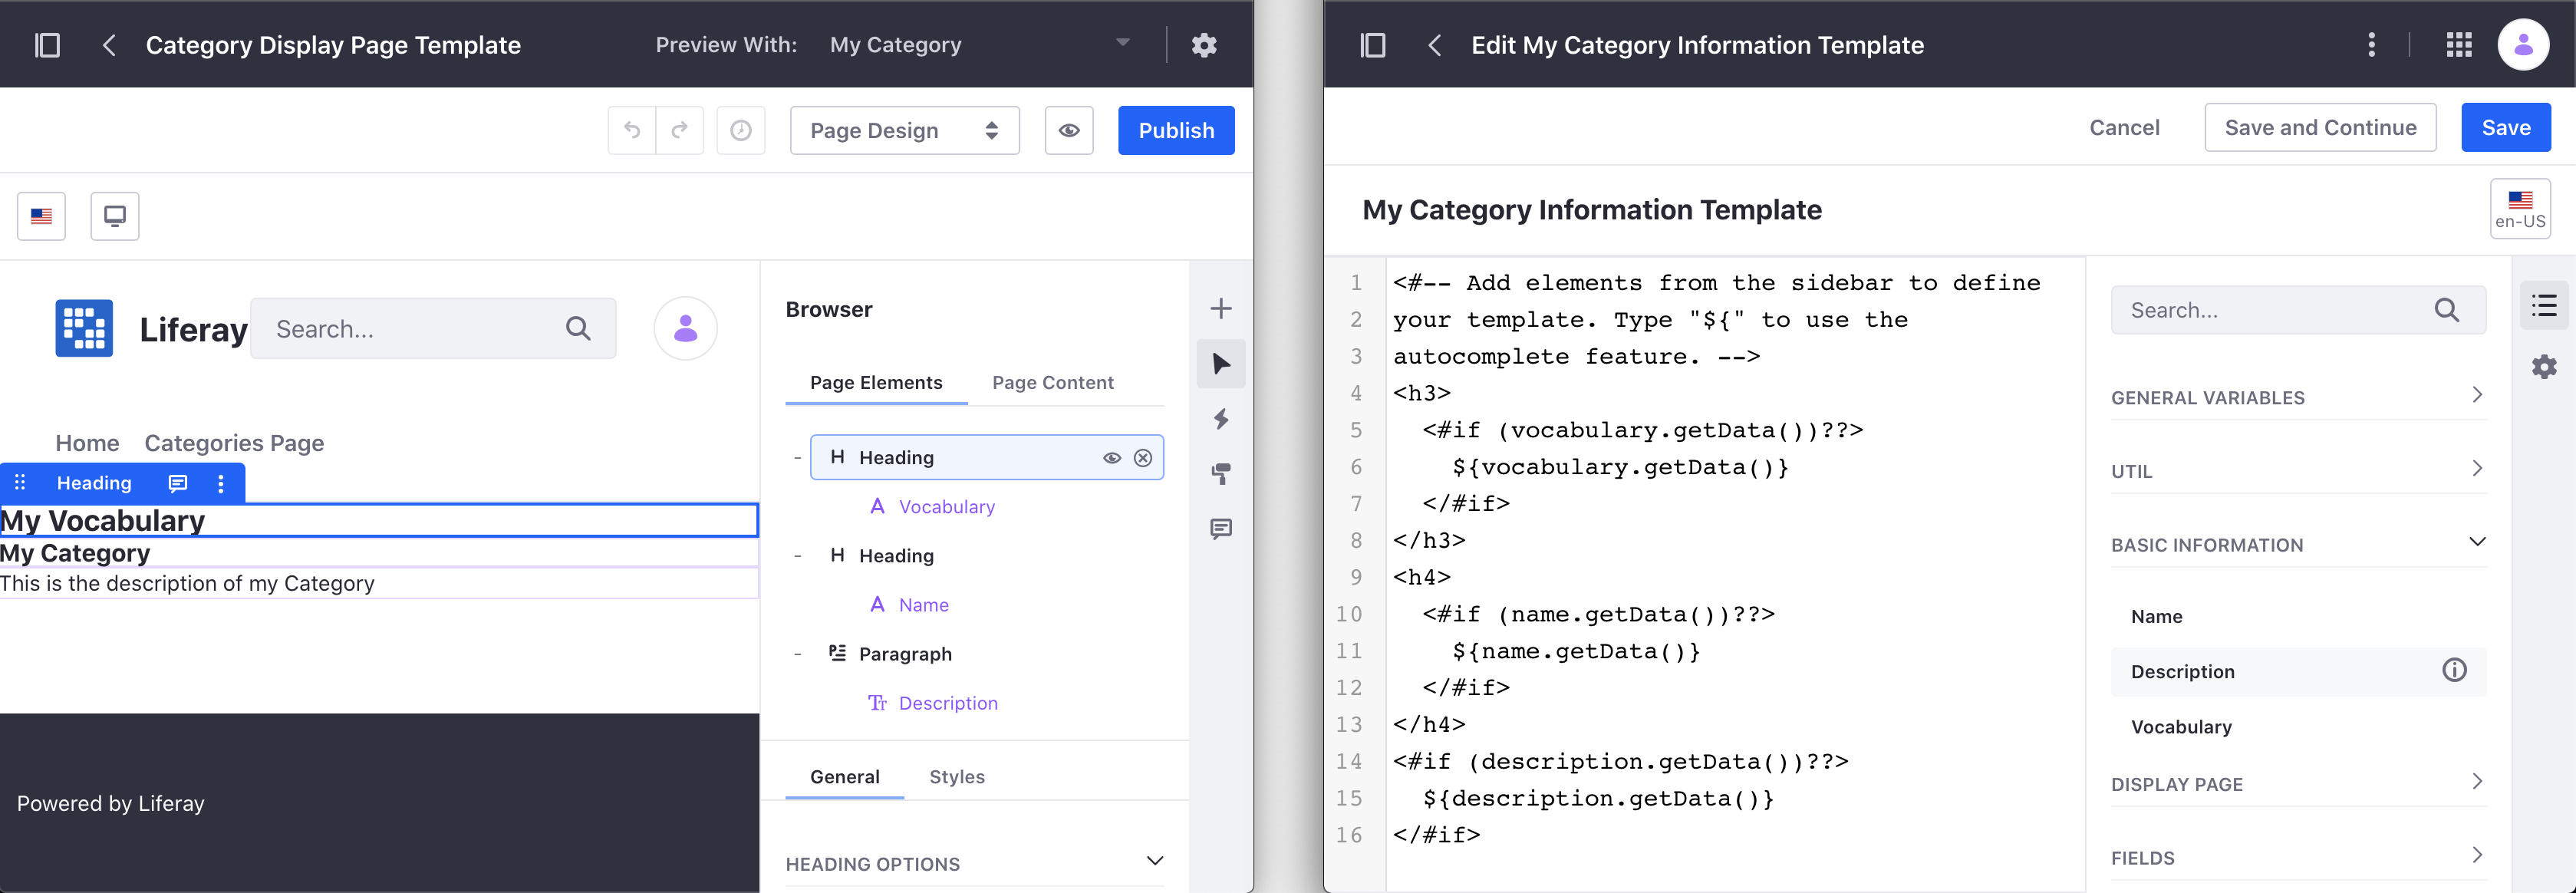This screenshot has height=893, width=2576.
Task: Enable mobile viewport preview
Action: click(x=115, y=215)
